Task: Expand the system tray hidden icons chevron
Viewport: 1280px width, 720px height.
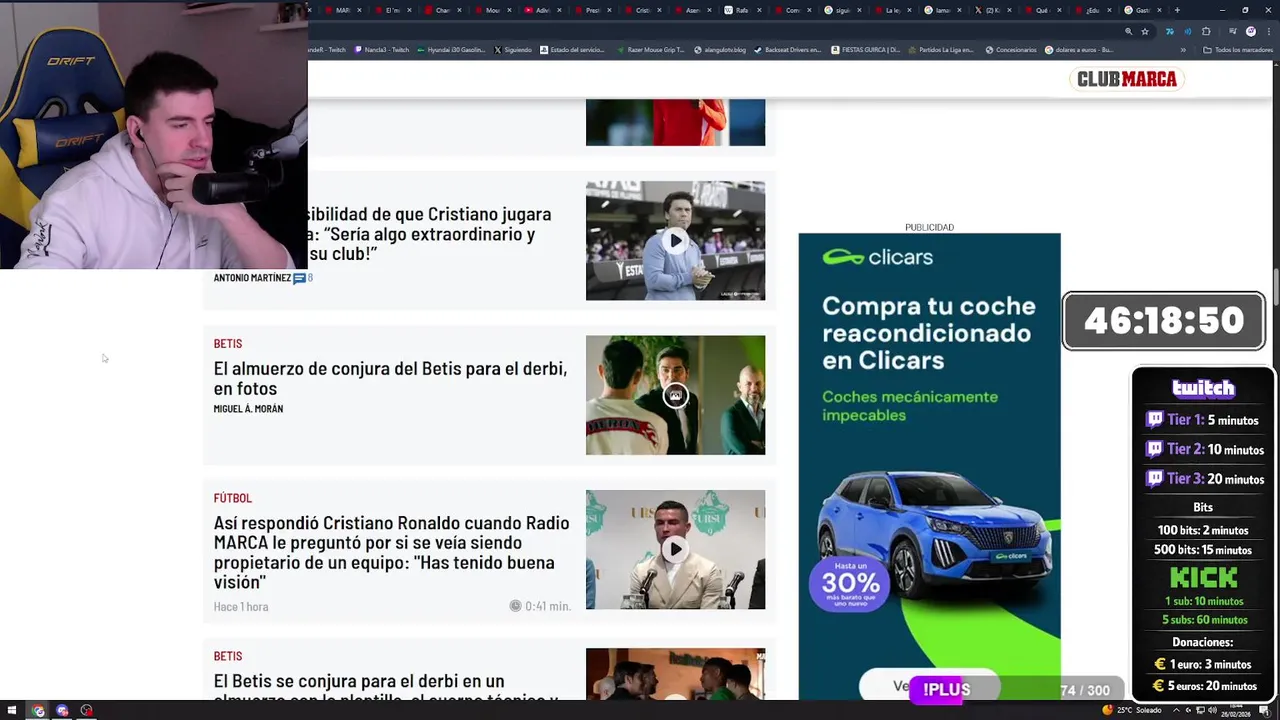Action: (1175, 711)
